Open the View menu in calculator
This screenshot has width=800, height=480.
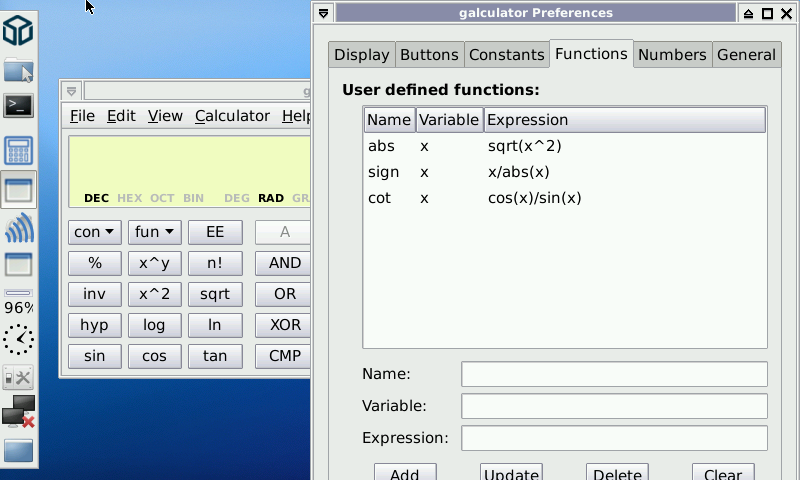click(x=165, y=116)
